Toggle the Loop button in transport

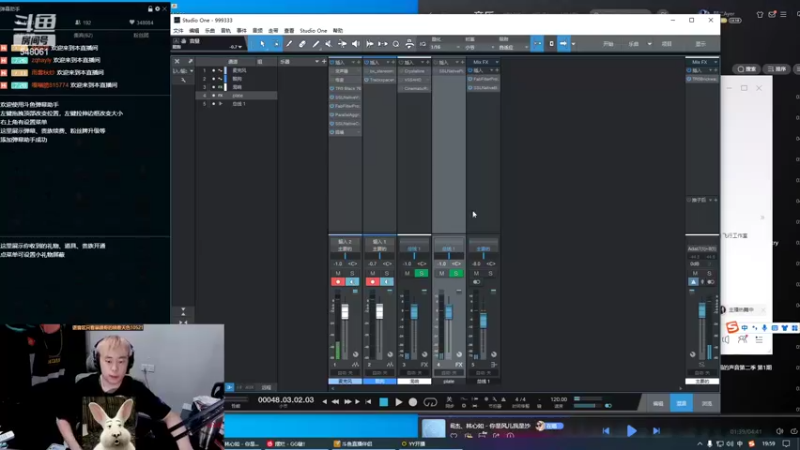pyautogui.click(x=430, y=402)
